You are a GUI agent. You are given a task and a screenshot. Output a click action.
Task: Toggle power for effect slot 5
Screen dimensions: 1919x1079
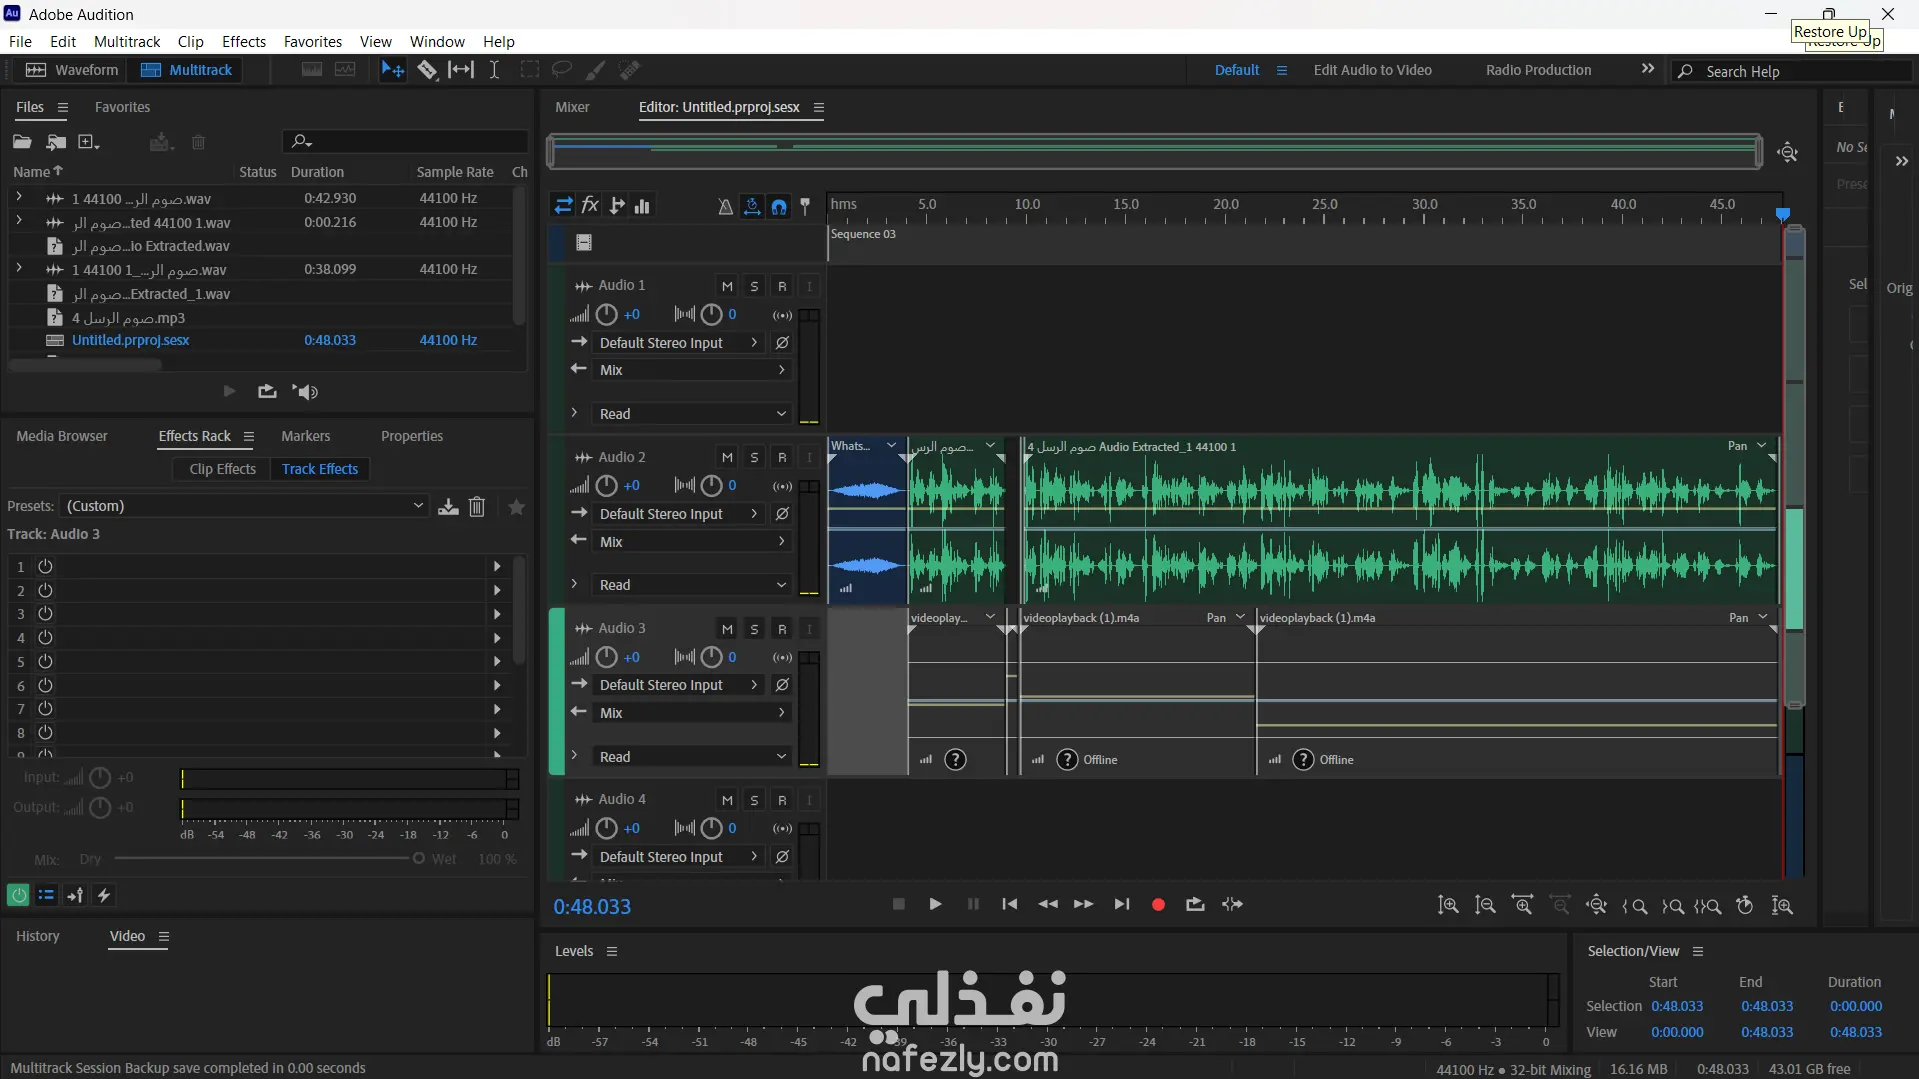[45, 662]
